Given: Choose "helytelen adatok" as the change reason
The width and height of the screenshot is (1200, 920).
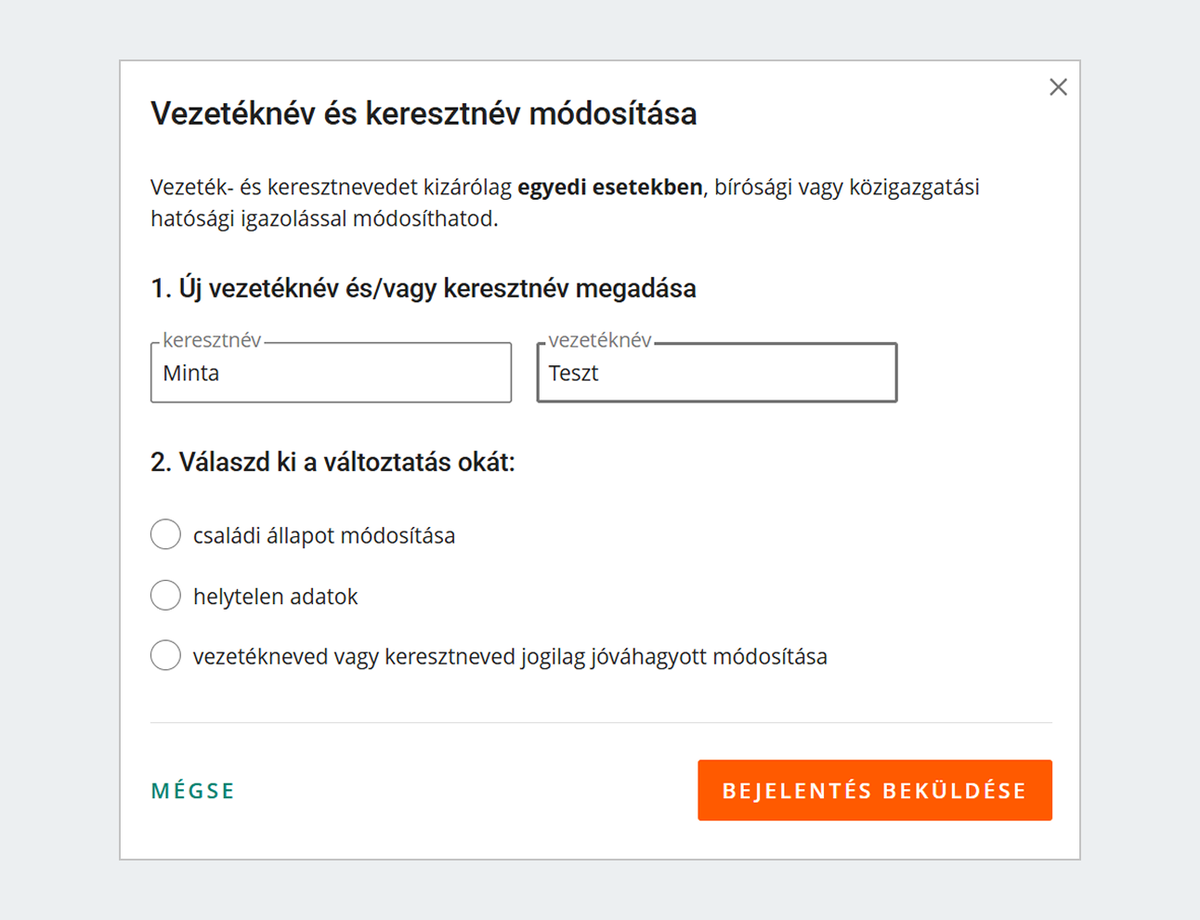Looking at the screenshot, I should [x=165, y=595].
